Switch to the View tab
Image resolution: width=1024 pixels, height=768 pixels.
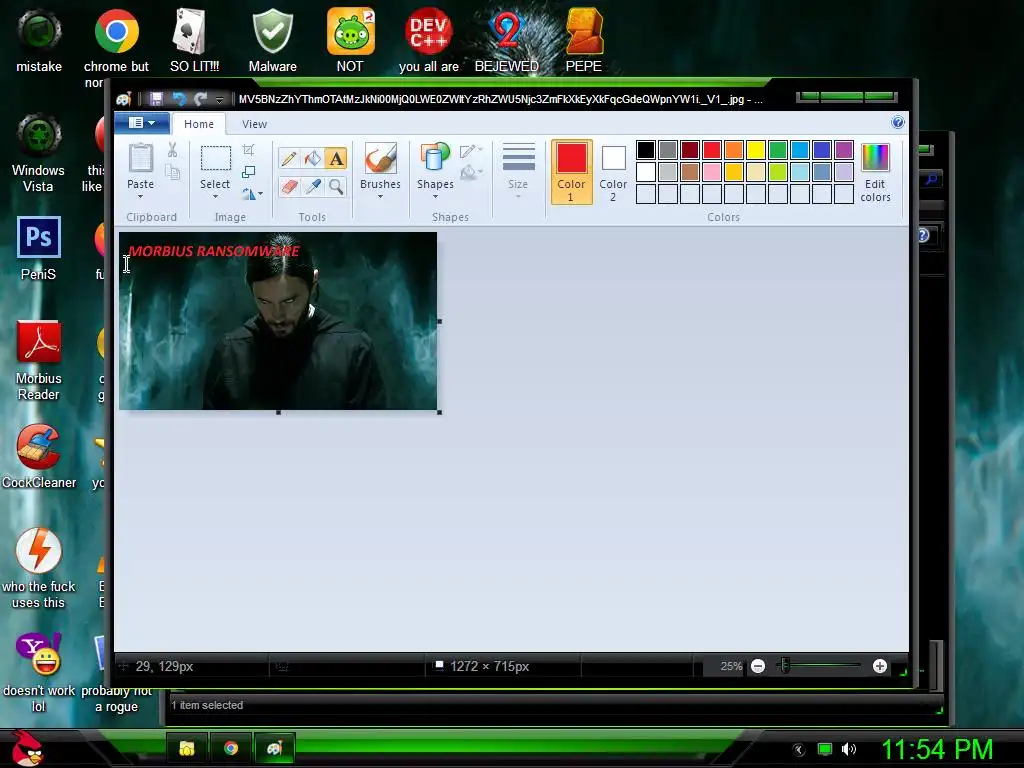[254, 124]
